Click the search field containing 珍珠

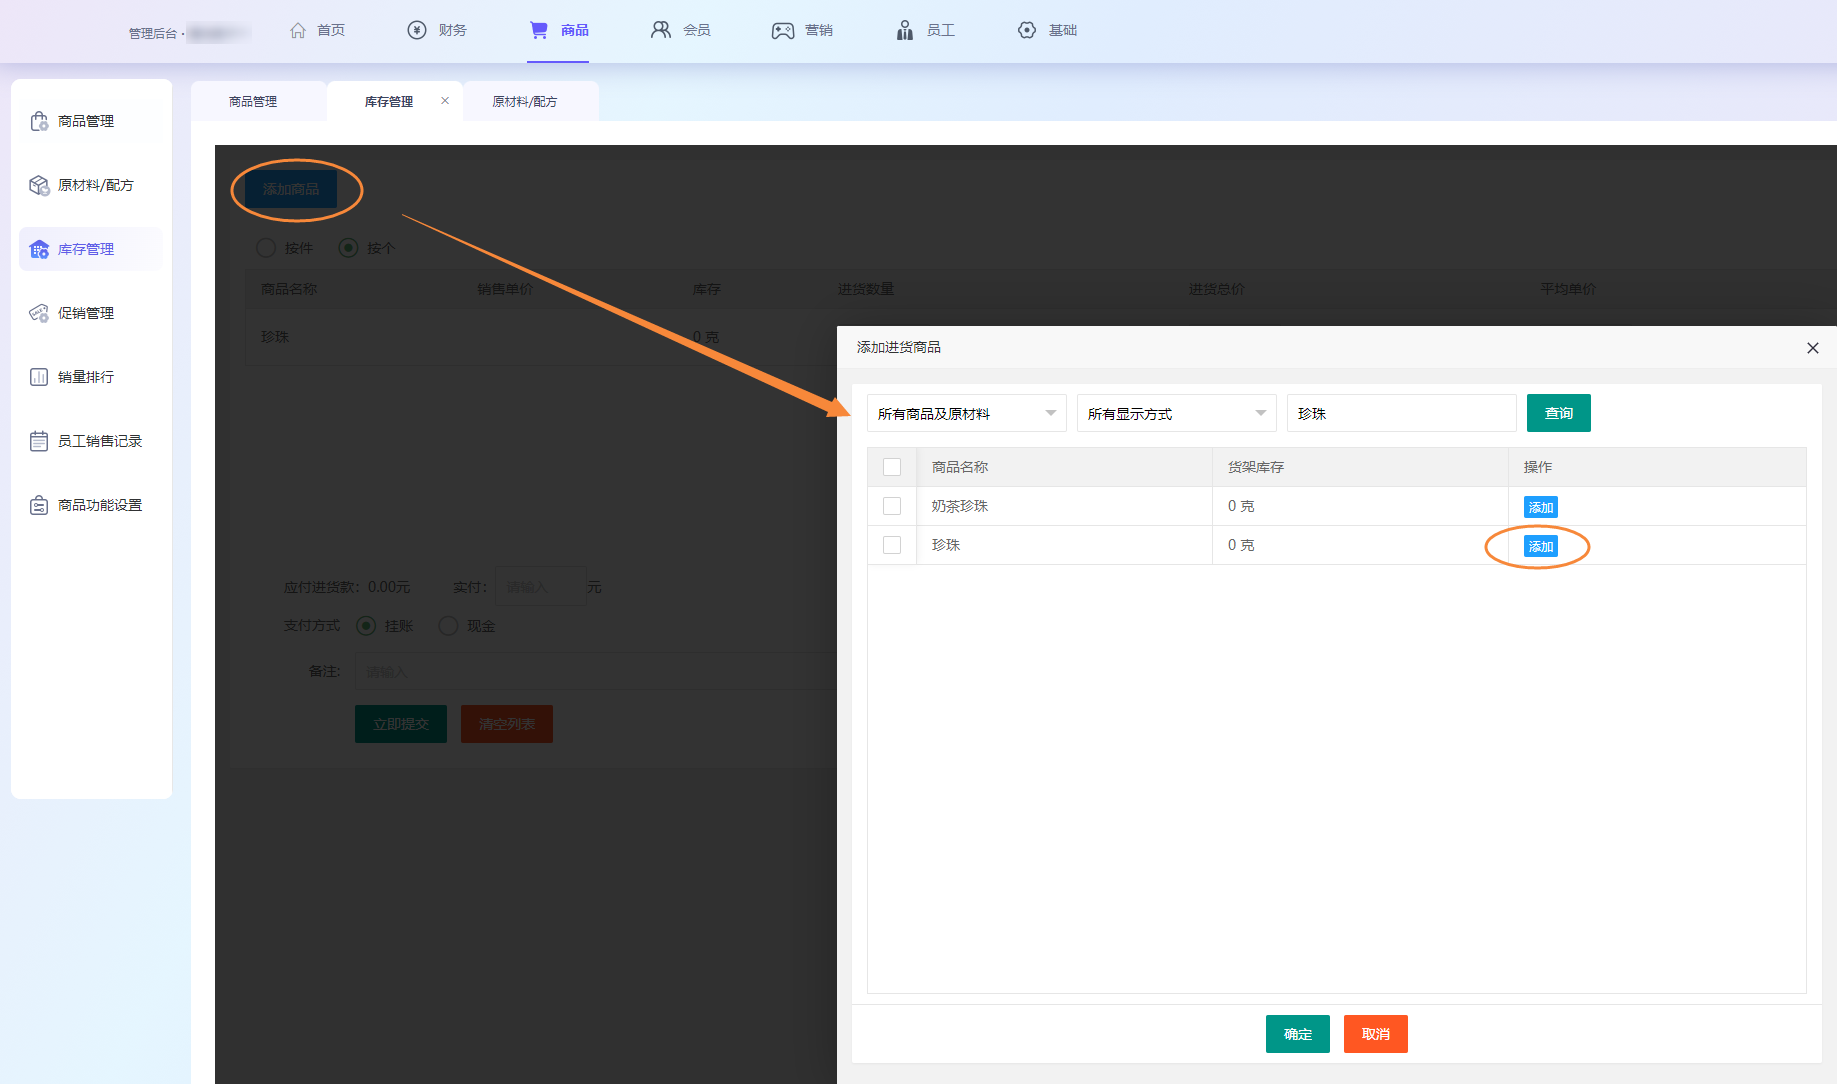click(x=1400, y=414)
